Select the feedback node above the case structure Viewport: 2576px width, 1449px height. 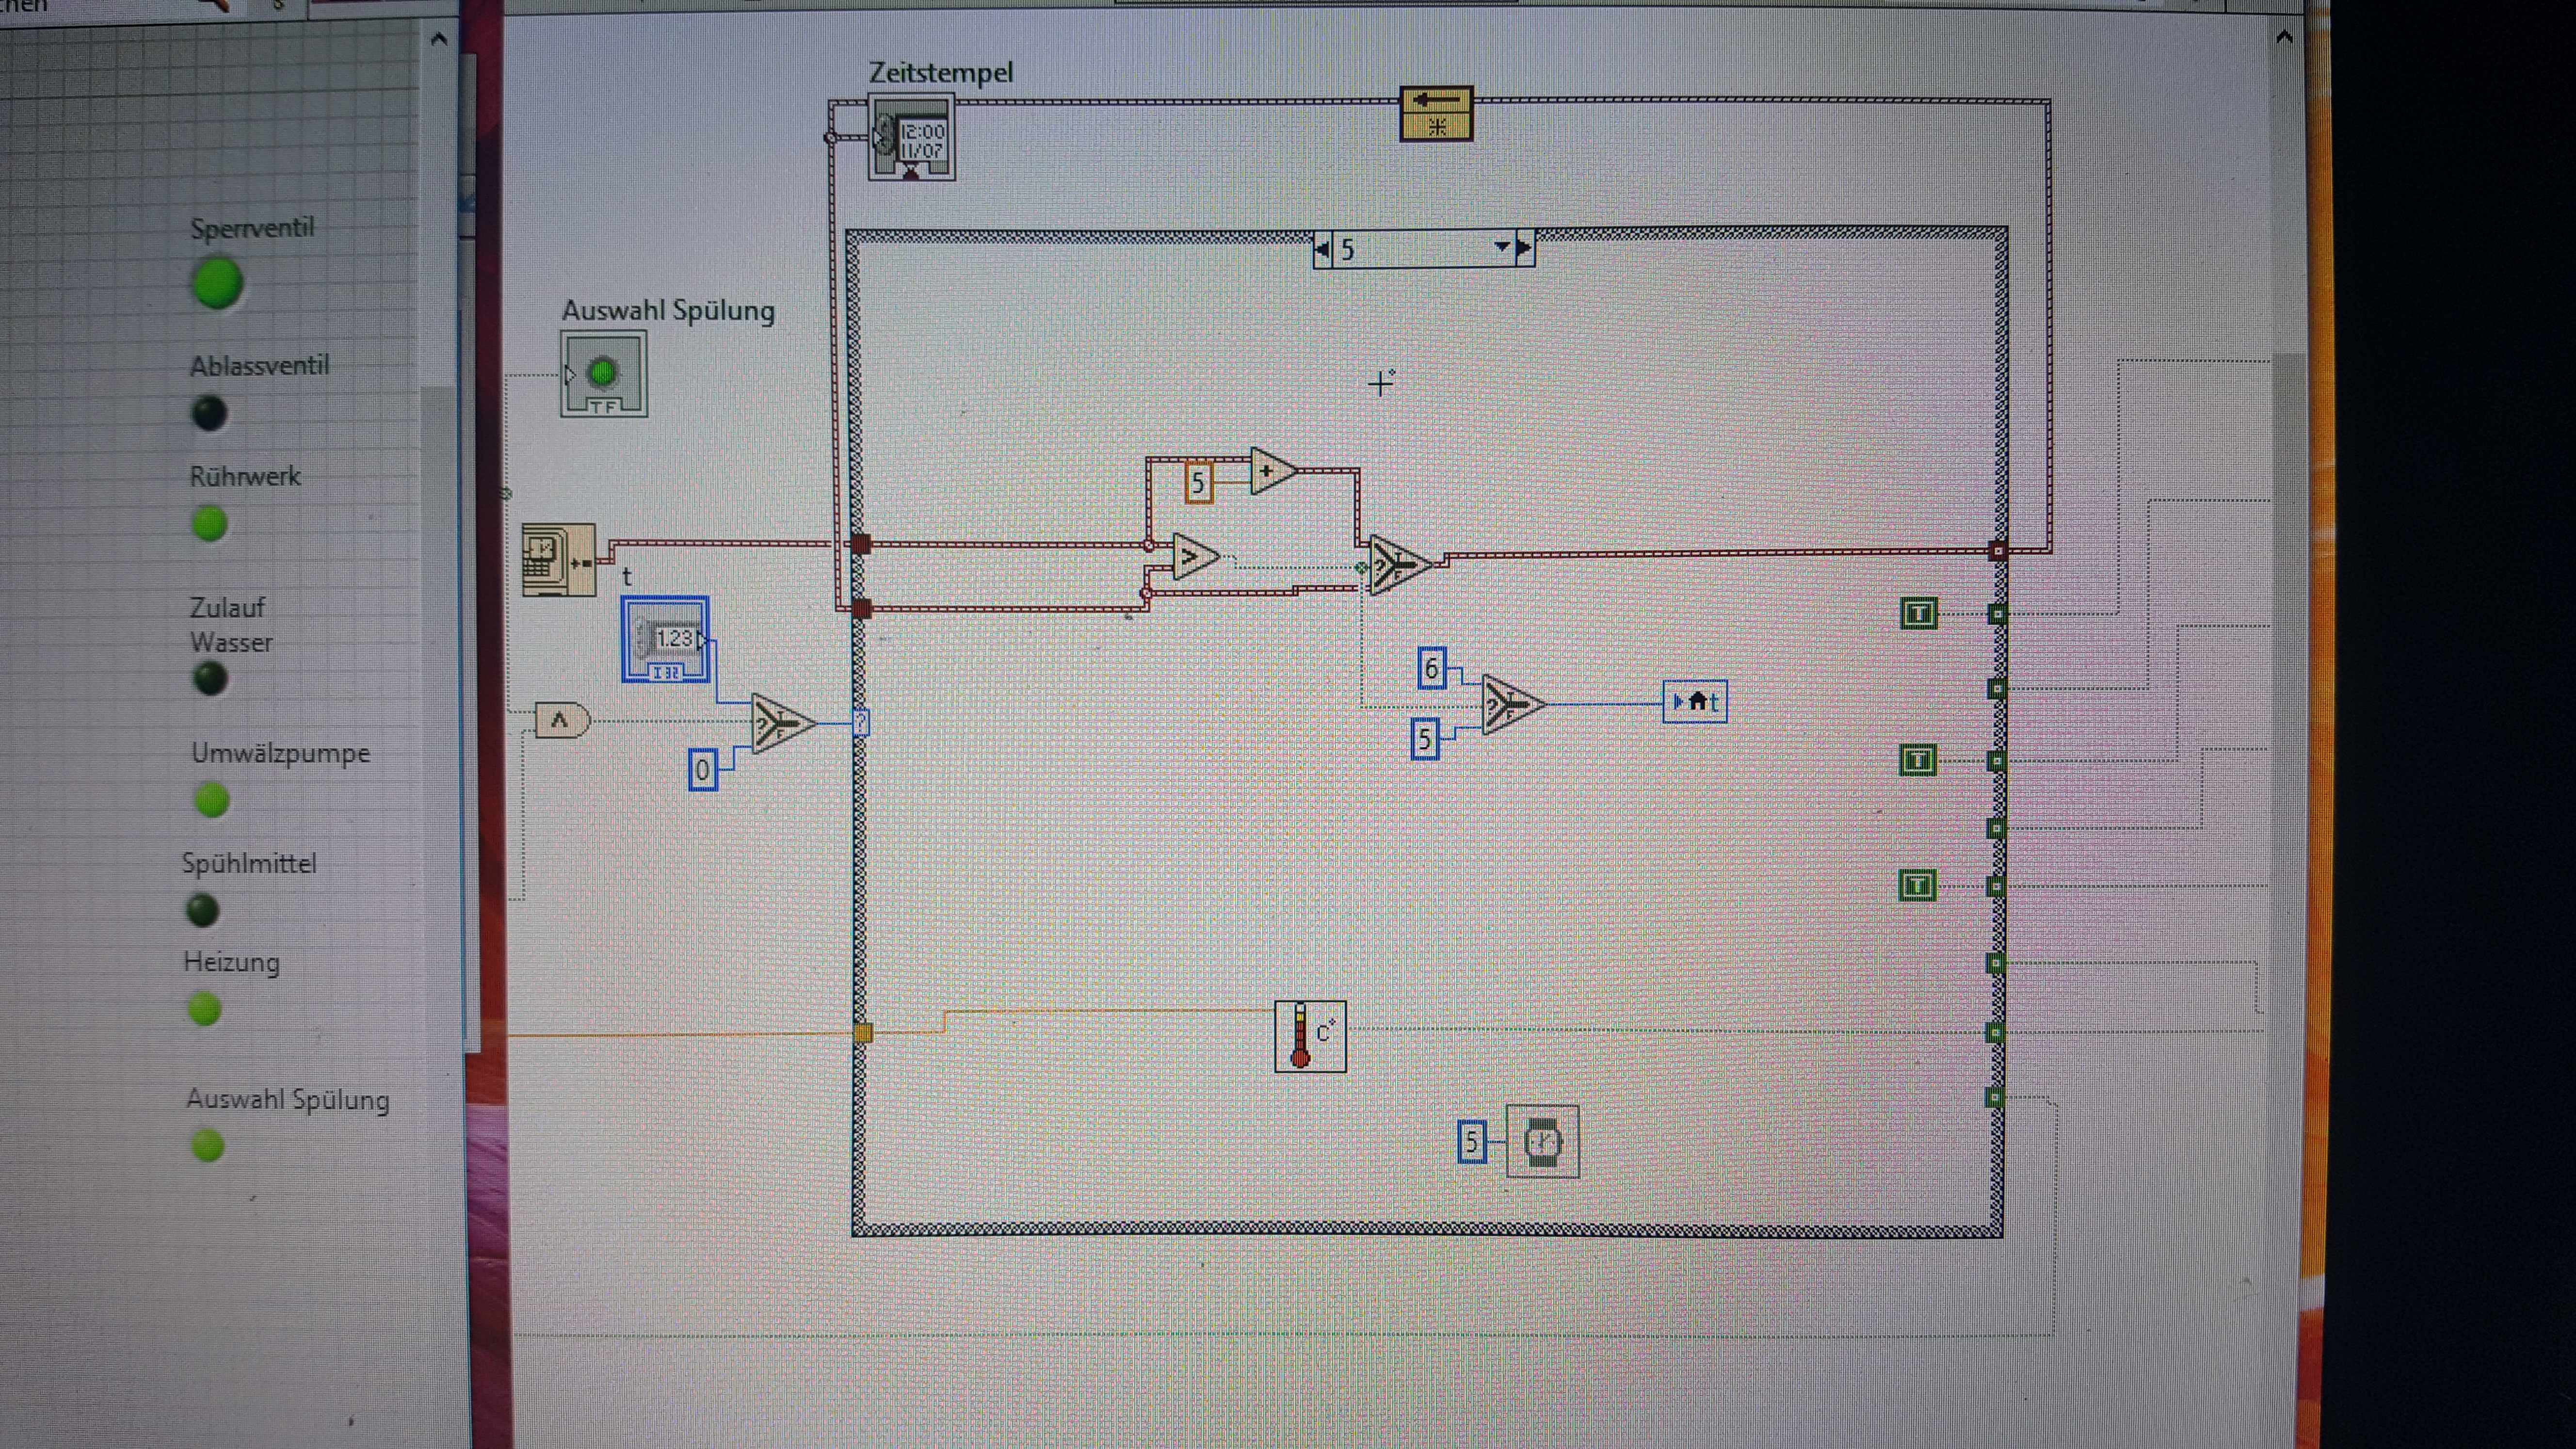pos(1436,113)
